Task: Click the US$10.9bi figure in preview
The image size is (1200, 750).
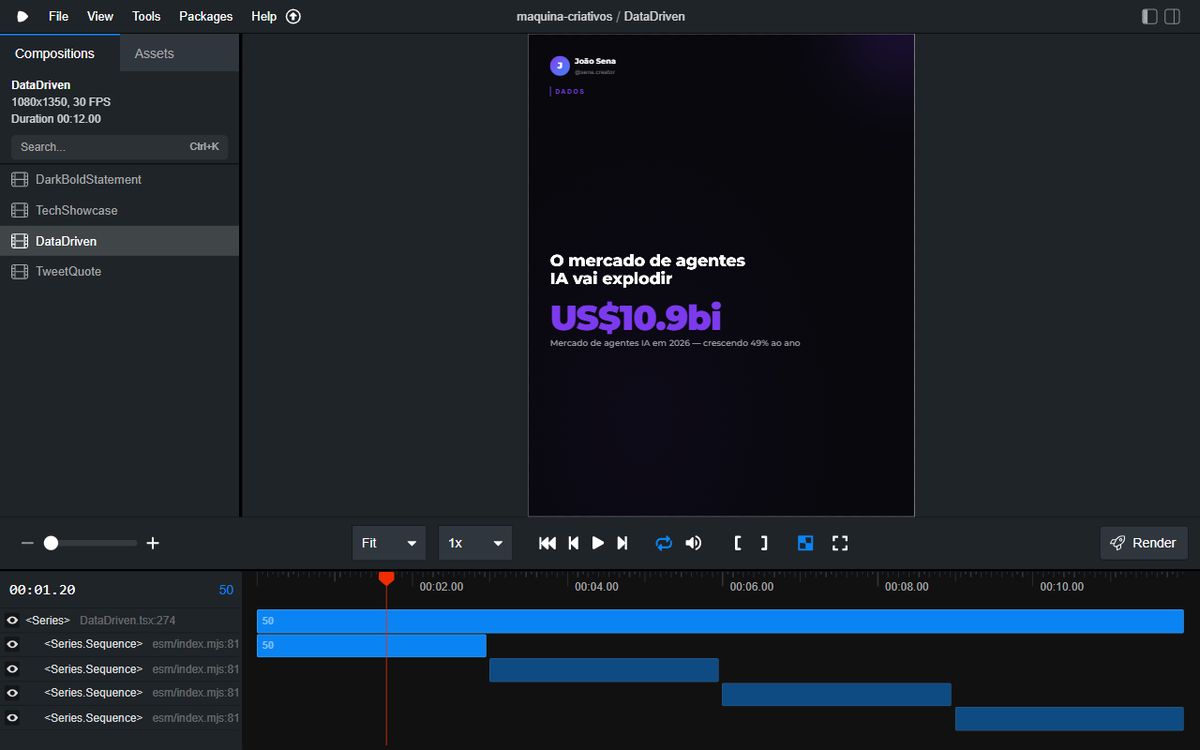Action: click(635, 318)
